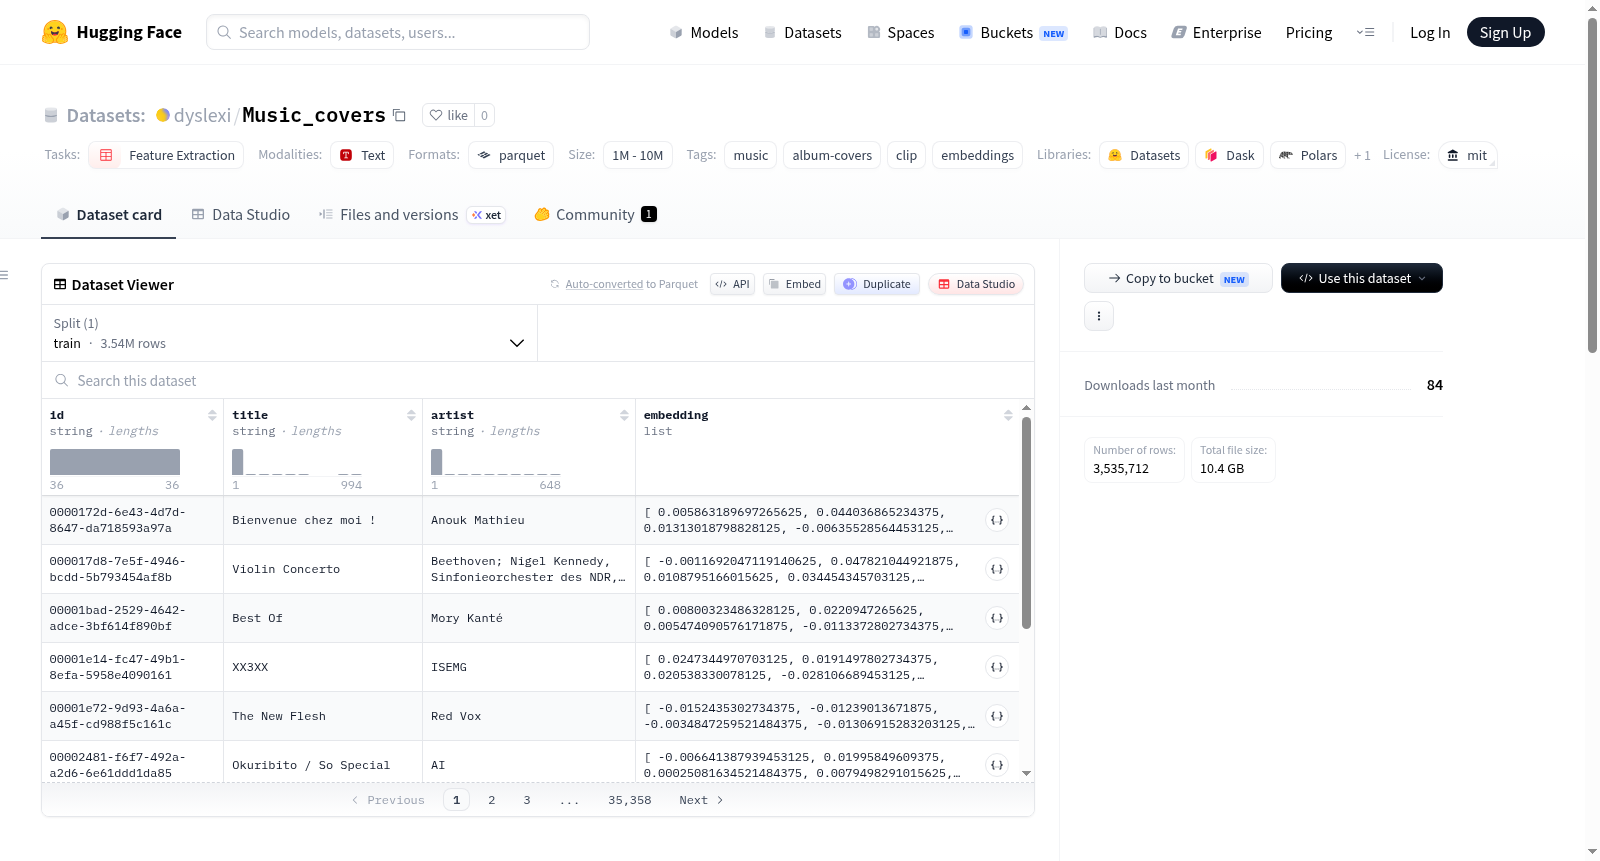Click the embeddings tag
The image size is (1600, 861).
coord(977,155)
